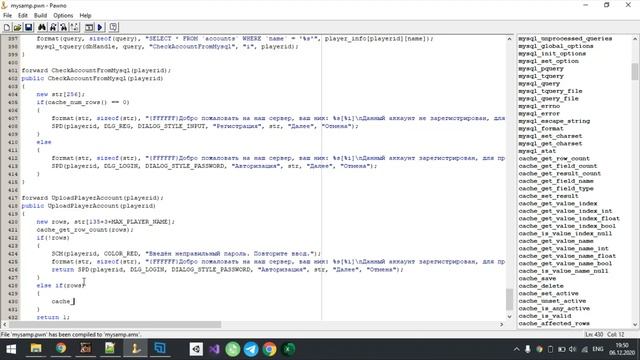Open Excel from the taskbar
Image resolution: width=640 pixels, height=360 pixels.
tap(289, 349)
